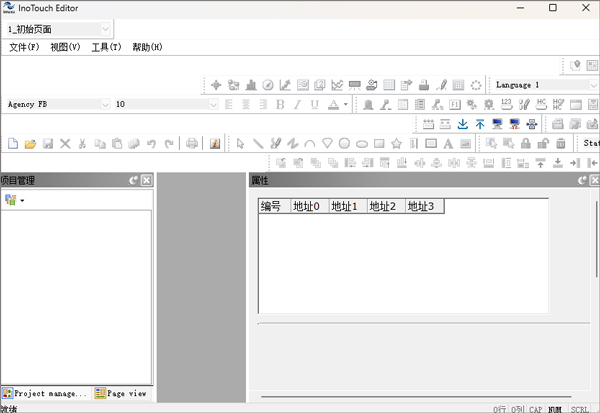
Task: Open the Agency FB font dropdown
Action: click(x=102, y=104)
